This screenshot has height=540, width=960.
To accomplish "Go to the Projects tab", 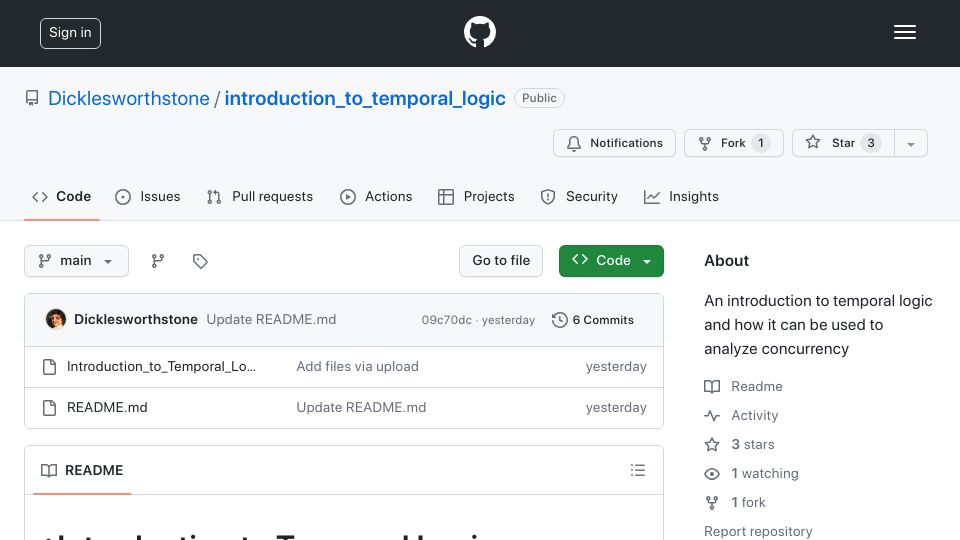I will pyautogui.click(x=476, y=197).
